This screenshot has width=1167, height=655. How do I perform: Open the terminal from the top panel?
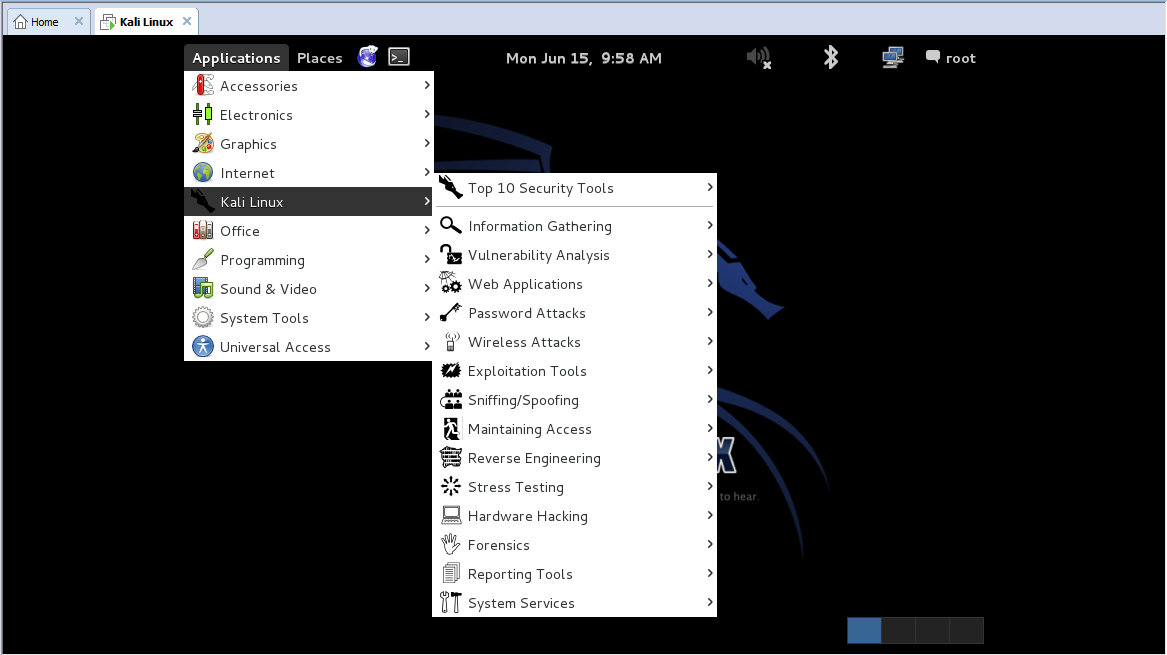coord(399,57)
